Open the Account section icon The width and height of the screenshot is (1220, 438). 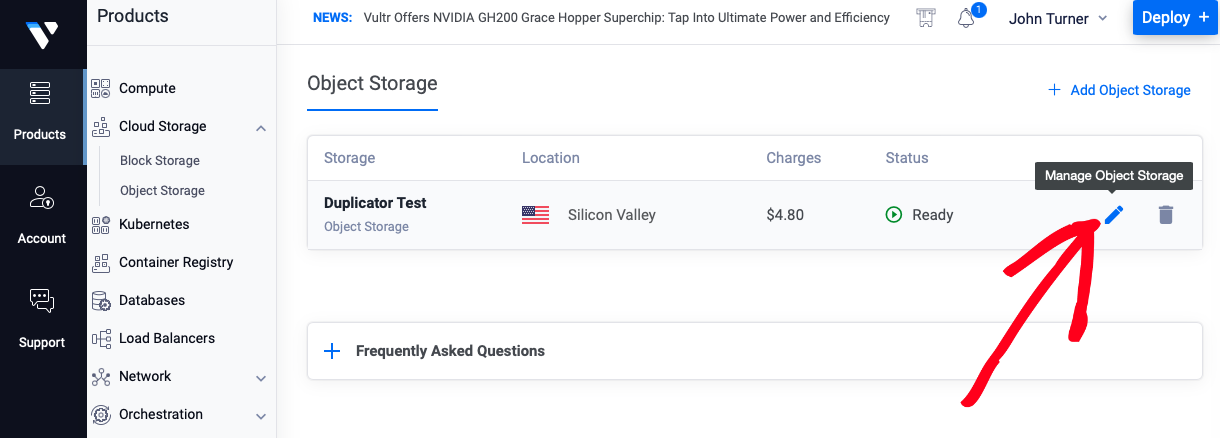(42, 197)
